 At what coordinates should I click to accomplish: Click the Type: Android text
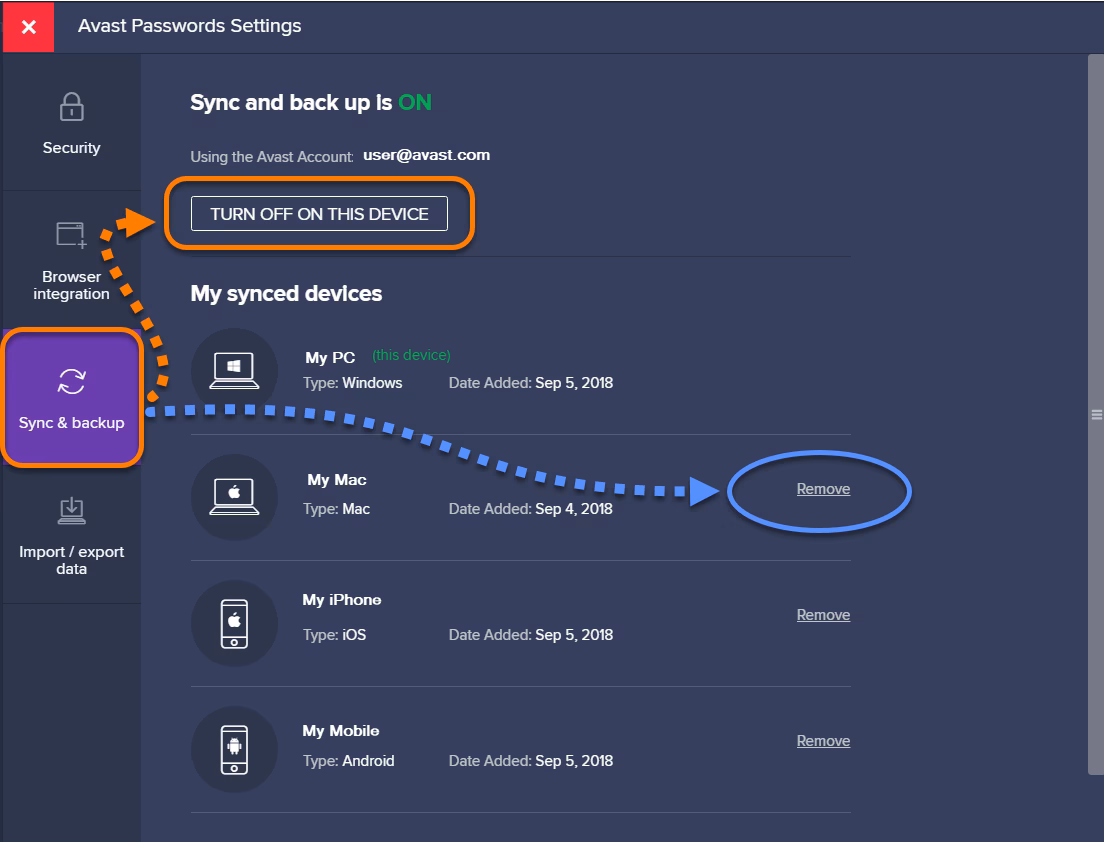point(349,761)
